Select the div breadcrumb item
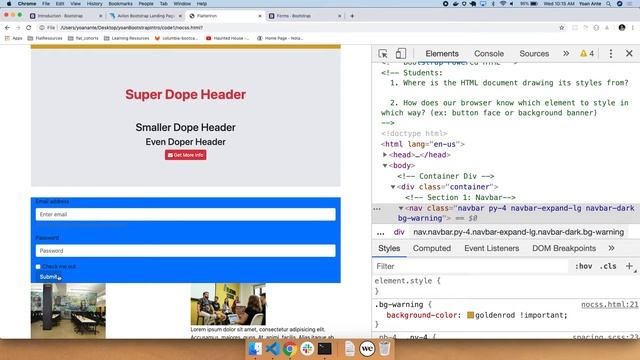The width and height of the screenshot is (640, 360). click(399, 232)
